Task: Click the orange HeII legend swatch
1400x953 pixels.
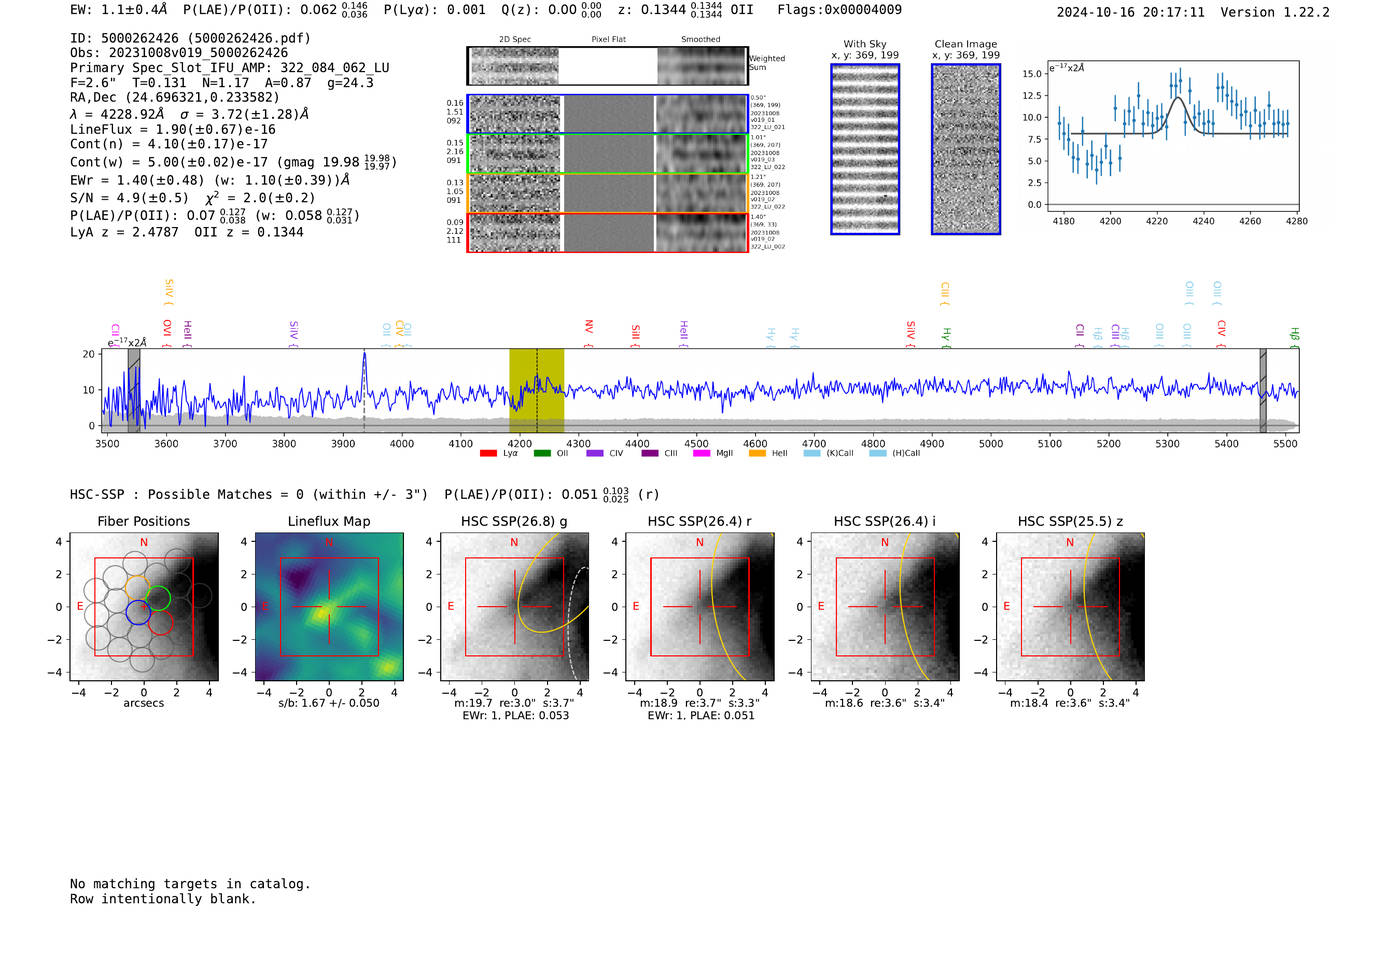Action: [757, 453]
